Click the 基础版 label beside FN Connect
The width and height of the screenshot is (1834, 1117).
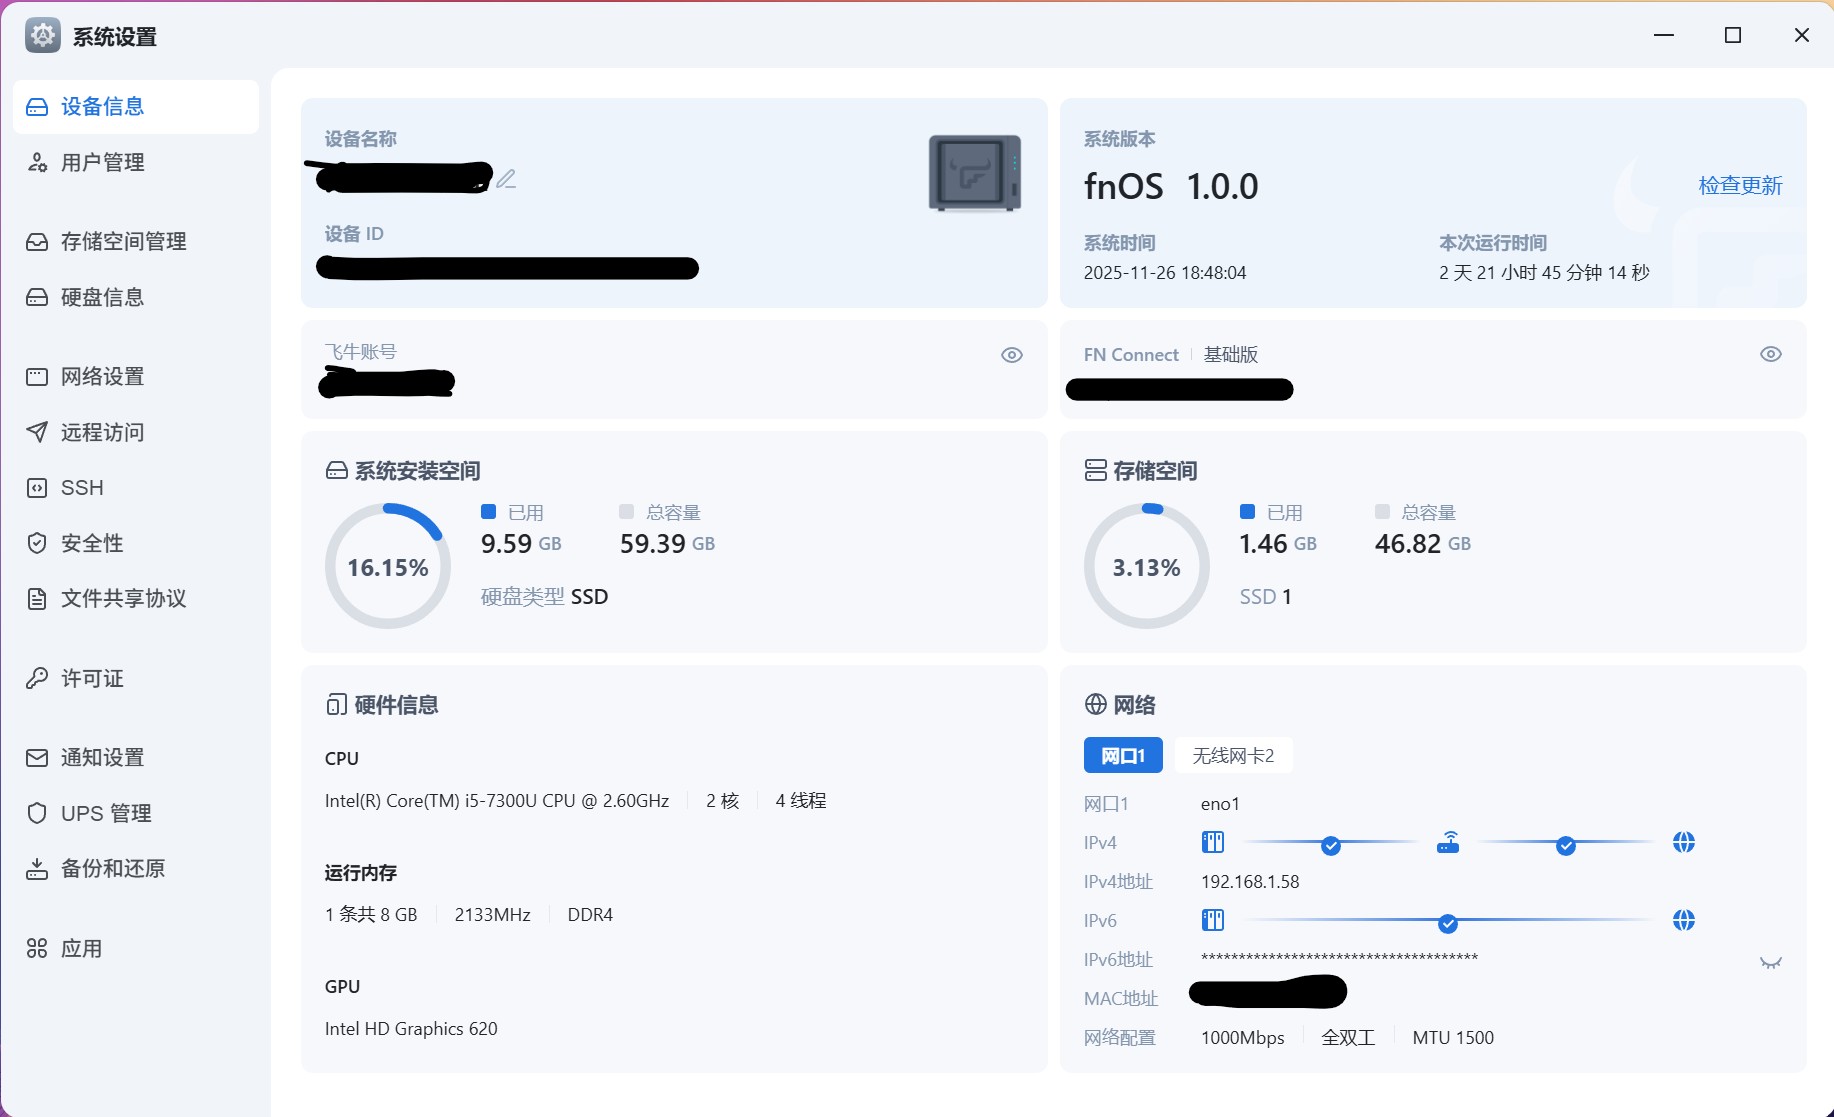click(x=1231, y=355)
